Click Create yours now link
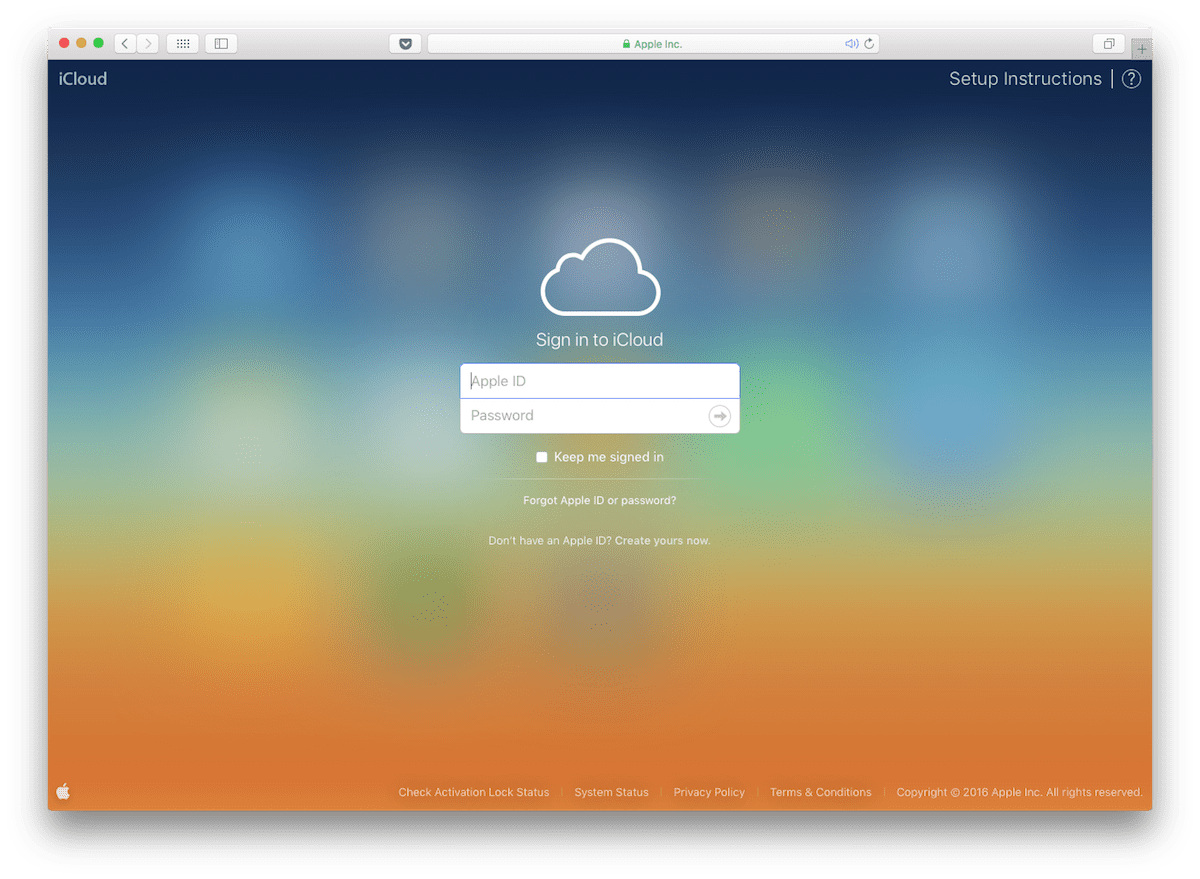The height and width of the screenshot is (879, 1200). (x=662, y=541)
